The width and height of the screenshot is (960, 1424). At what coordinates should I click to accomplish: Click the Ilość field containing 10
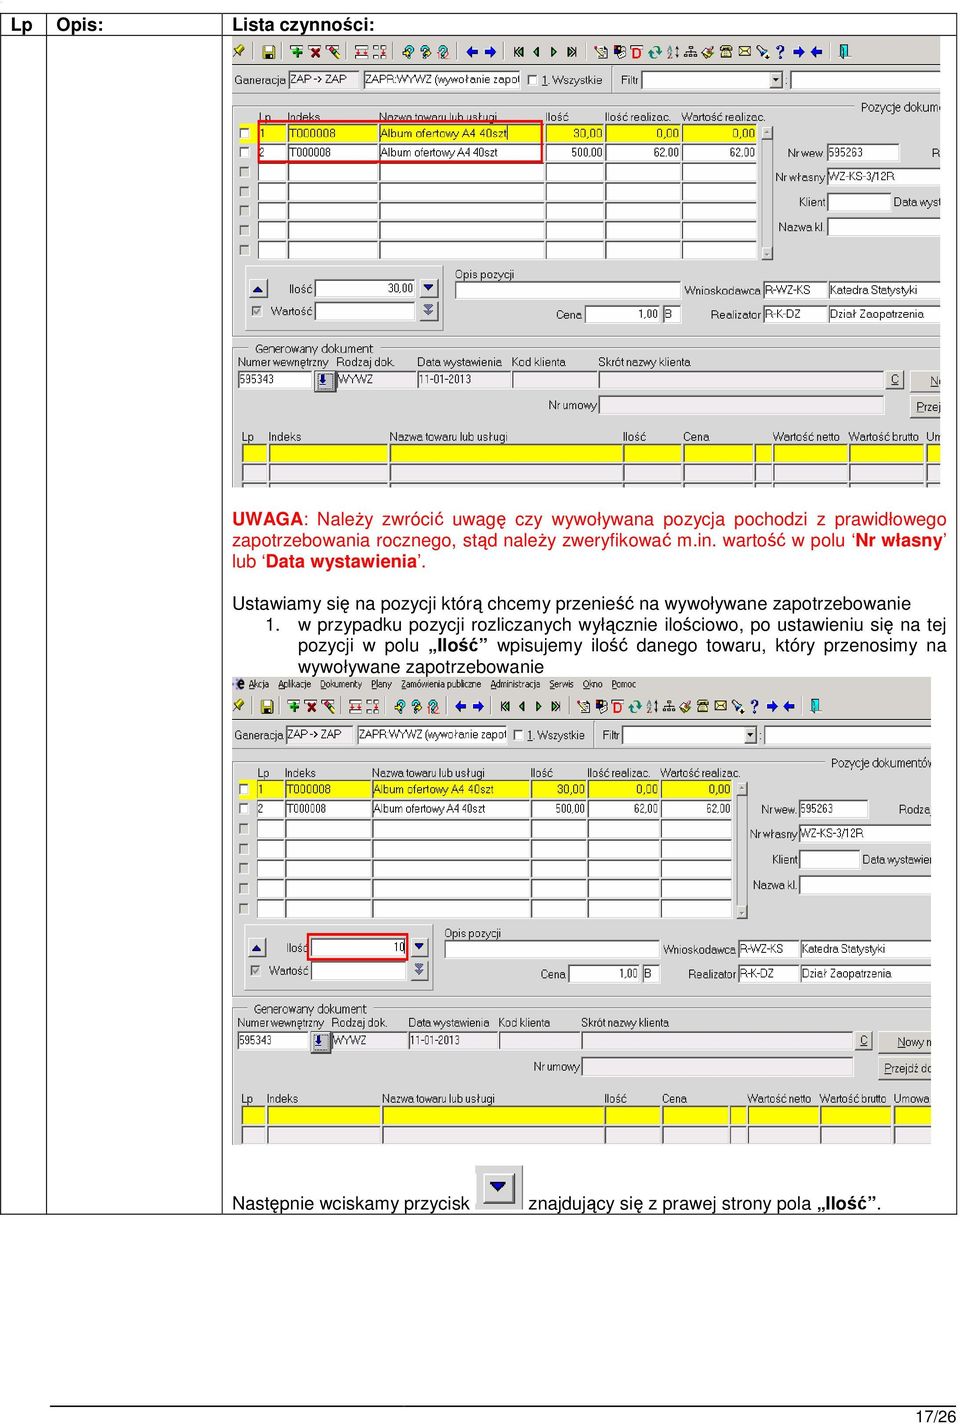pyautogui.click(x=358, y=947)
